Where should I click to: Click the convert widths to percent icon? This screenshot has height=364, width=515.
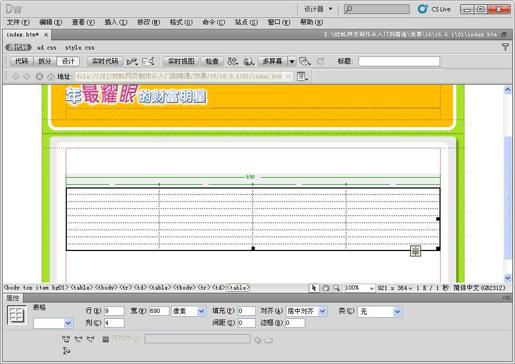click(90, 340)
